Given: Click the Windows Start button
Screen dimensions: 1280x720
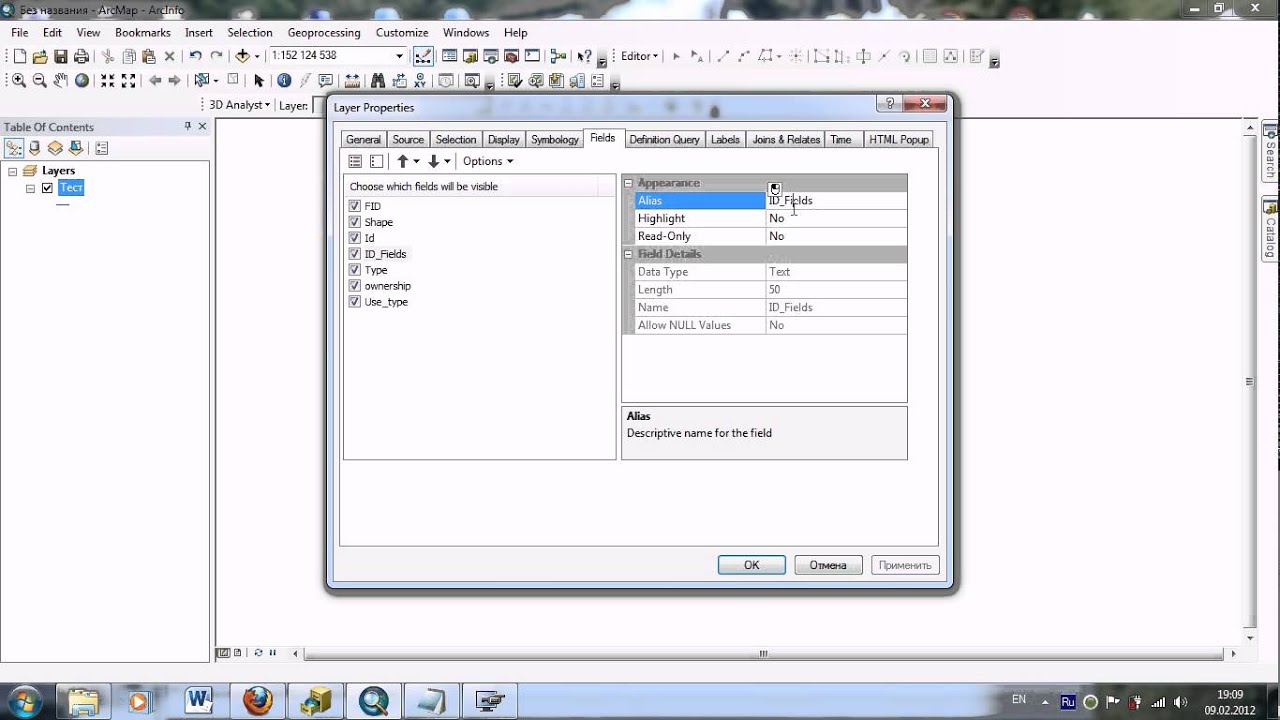Looking at the screenshot, I should pyautogui.click(x=24, y=700).
